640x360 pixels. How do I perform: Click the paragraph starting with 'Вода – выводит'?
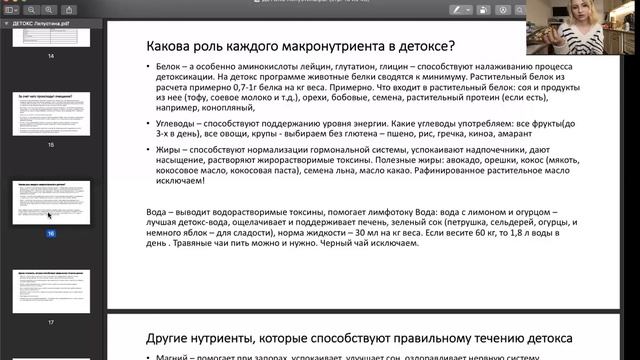(362, 227)
